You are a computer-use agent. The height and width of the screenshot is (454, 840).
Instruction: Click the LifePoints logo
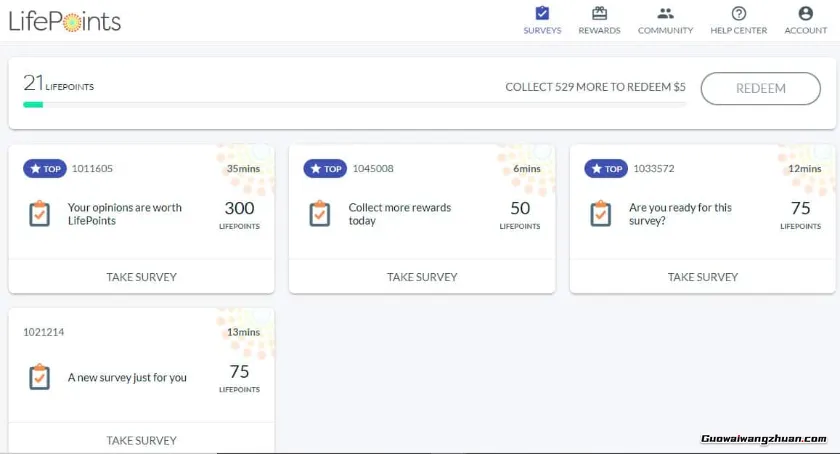(x=65, y=21)
